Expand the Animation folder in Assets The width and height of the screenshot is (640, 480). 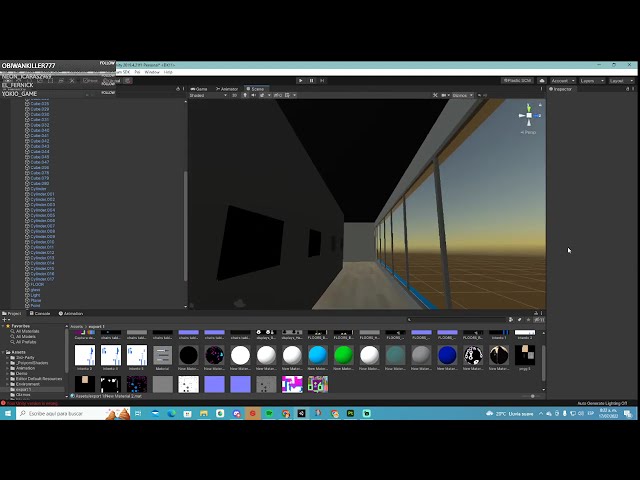7,368
